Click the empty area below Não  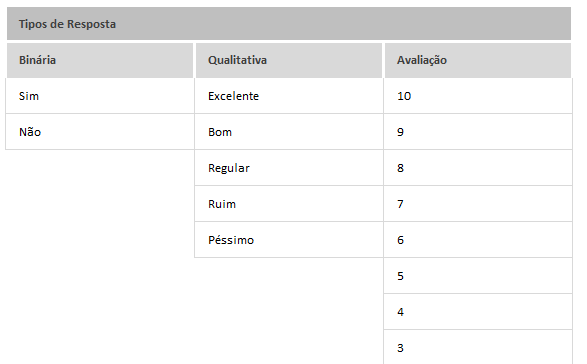tap(100, 257)
